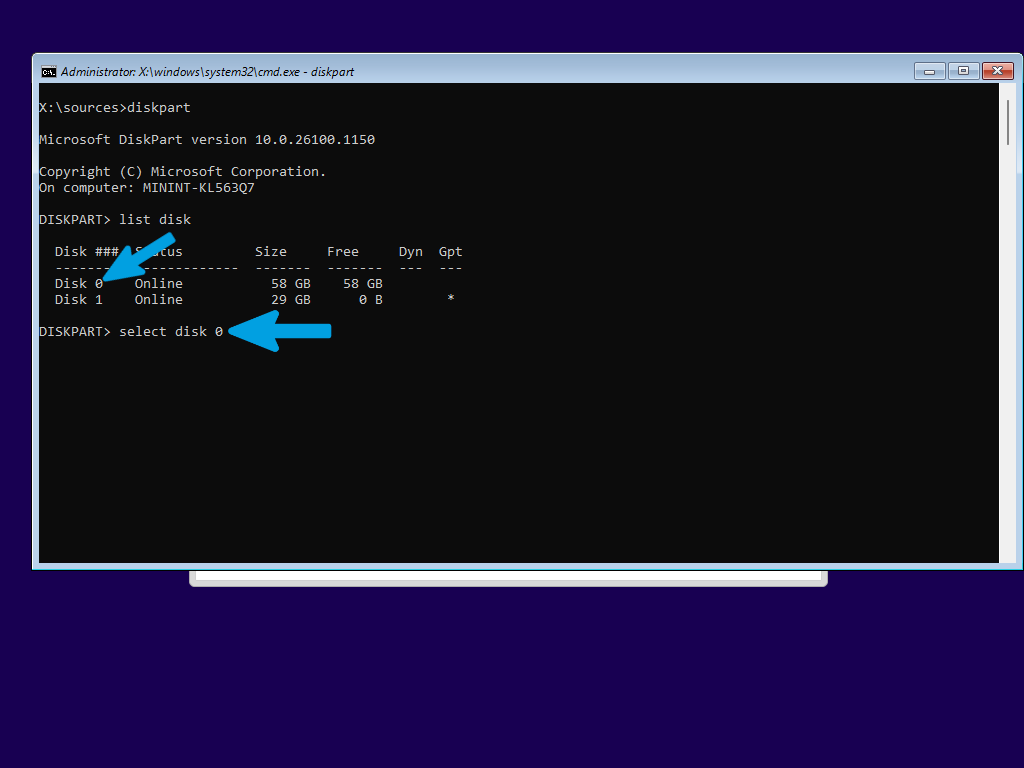
Task: Click the Gpt column header
Action: point(451,252)
